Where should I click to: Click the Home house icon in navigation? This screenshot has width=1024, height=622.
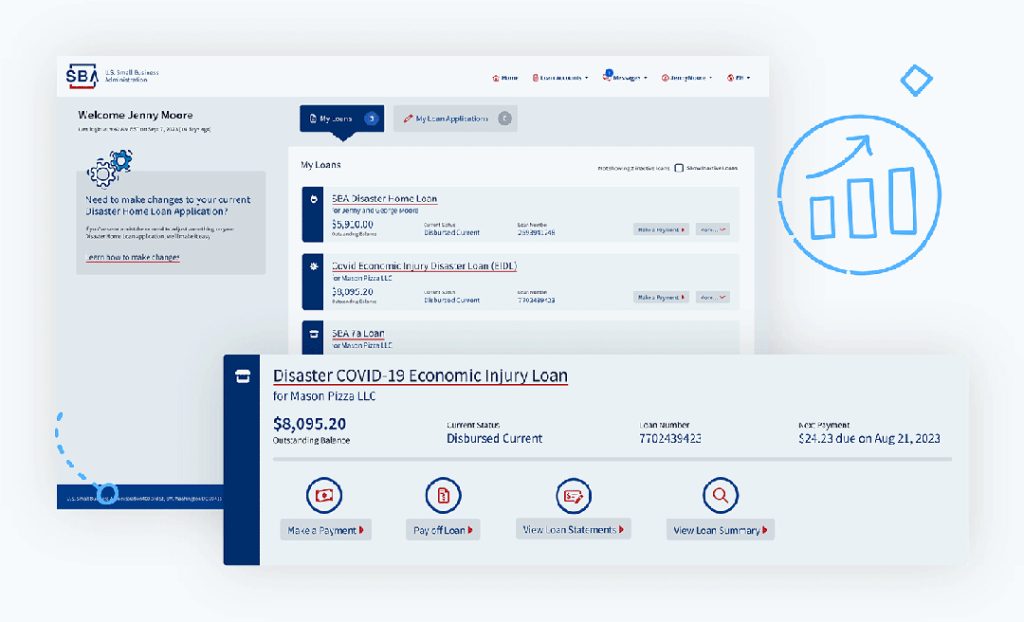pos(496,78)
